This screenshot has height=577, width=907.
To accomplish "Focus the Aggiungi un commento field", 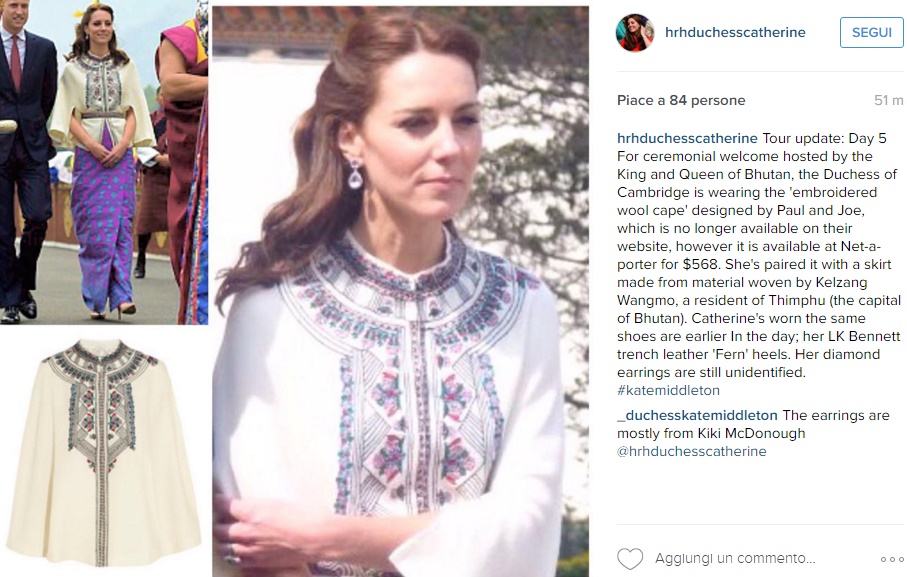I will pyautogui.click(x=735, y=558).
